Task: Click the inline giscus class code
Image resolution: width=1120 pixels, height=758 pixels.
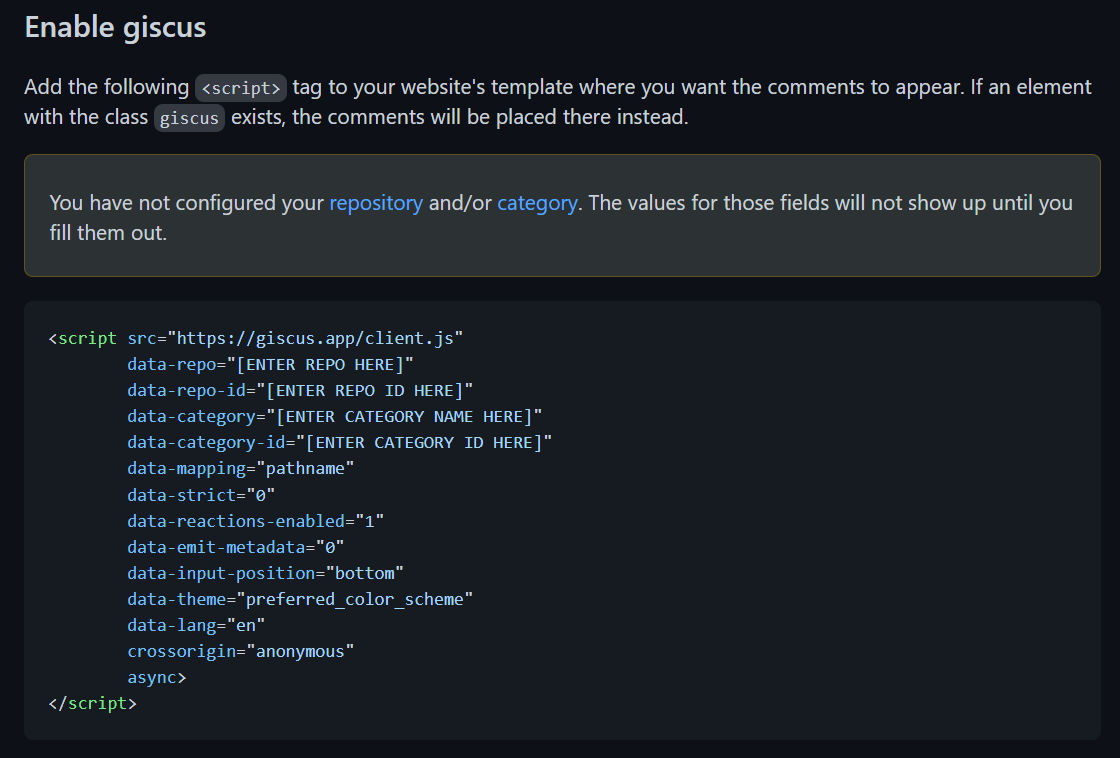Action: click(x=189, y=118)
